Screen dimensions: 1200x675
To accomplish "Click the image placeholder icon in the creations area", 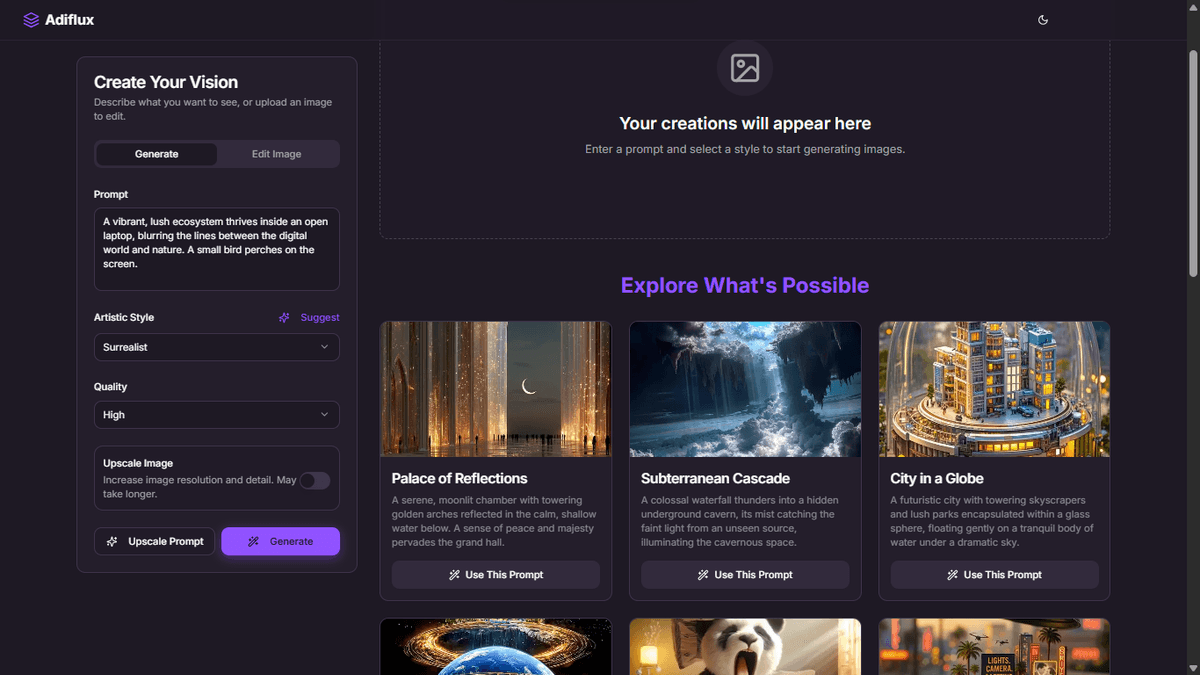I will (745, 68).
